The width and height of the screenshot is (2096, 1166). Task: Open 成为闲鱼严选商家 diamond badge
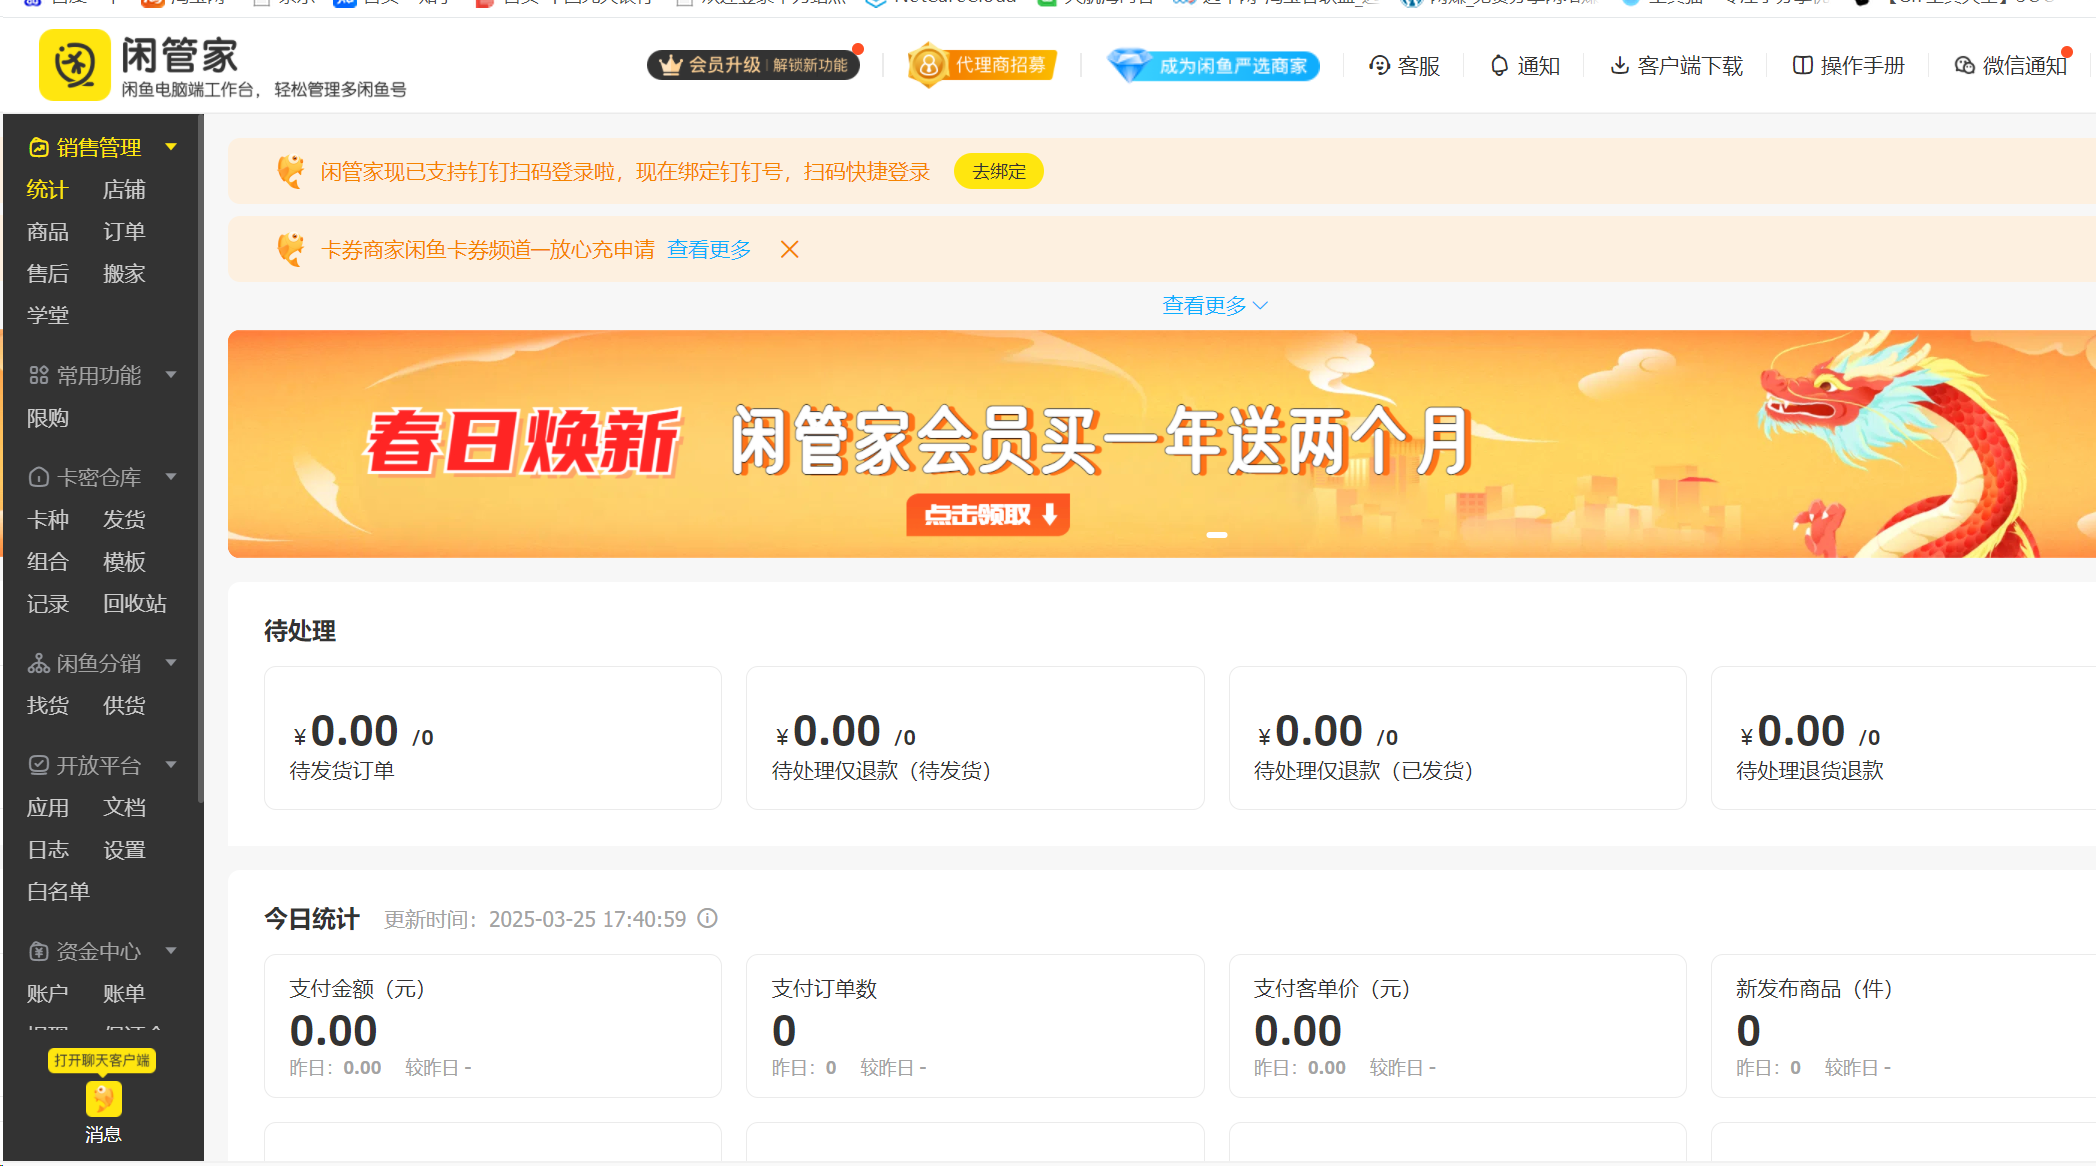(x=1214, y=66)
